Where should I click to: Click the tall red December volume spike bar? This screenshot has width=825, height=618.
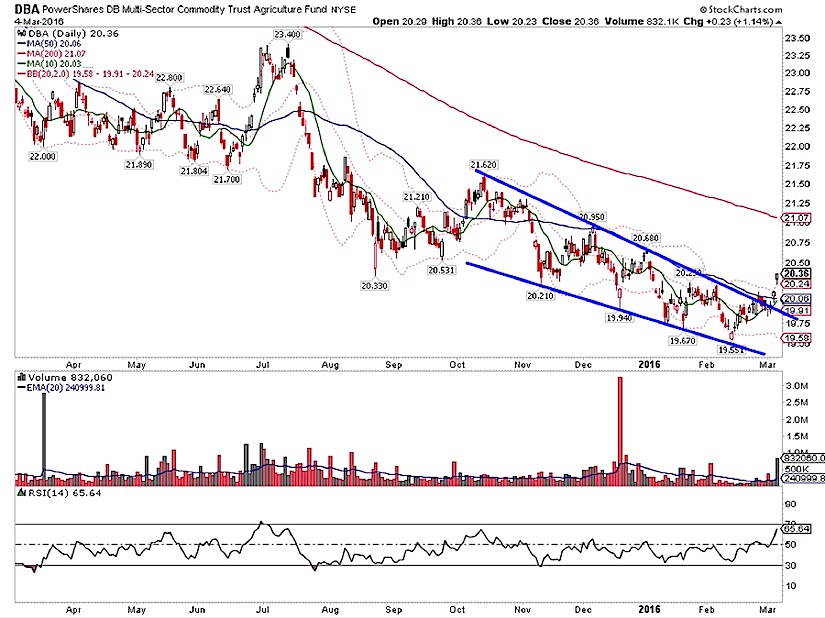(620, 431)
